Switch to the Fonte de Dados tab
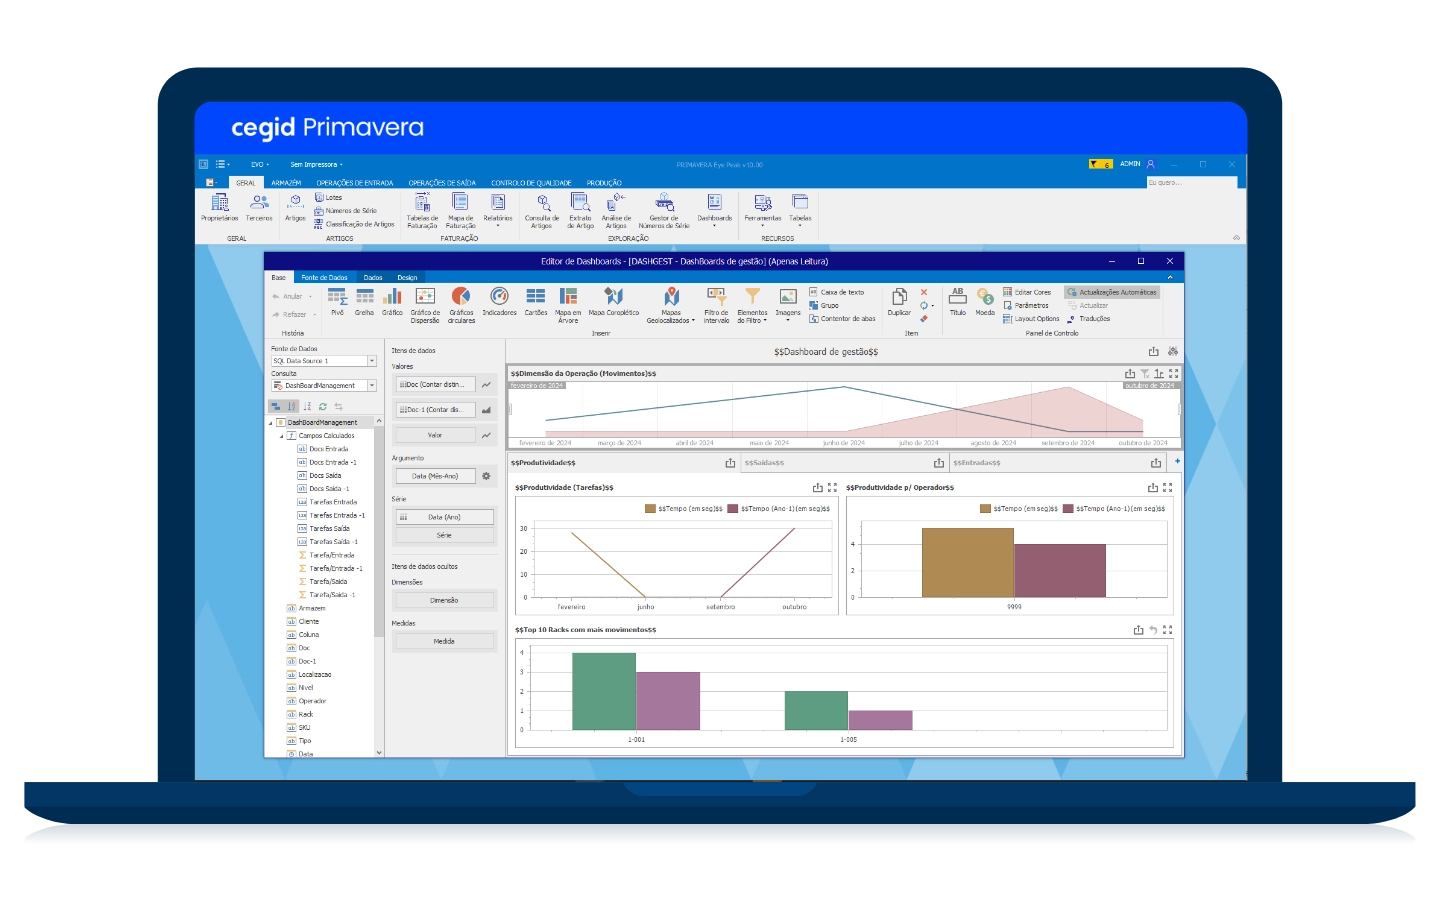This screenshot has width=1440, height=909. pyautogui.click(x=324, y=277)
